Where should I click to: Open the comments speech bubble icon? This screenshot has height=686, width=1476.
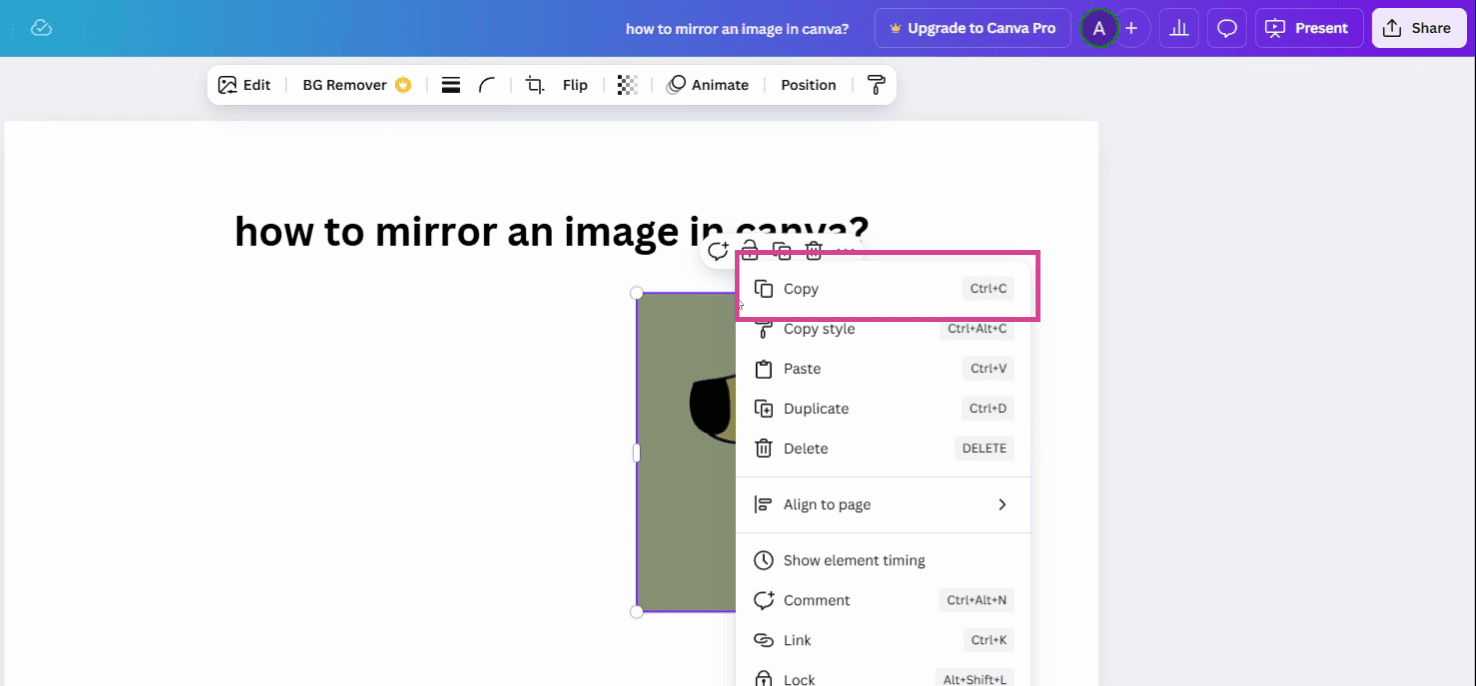point(1227,28)
